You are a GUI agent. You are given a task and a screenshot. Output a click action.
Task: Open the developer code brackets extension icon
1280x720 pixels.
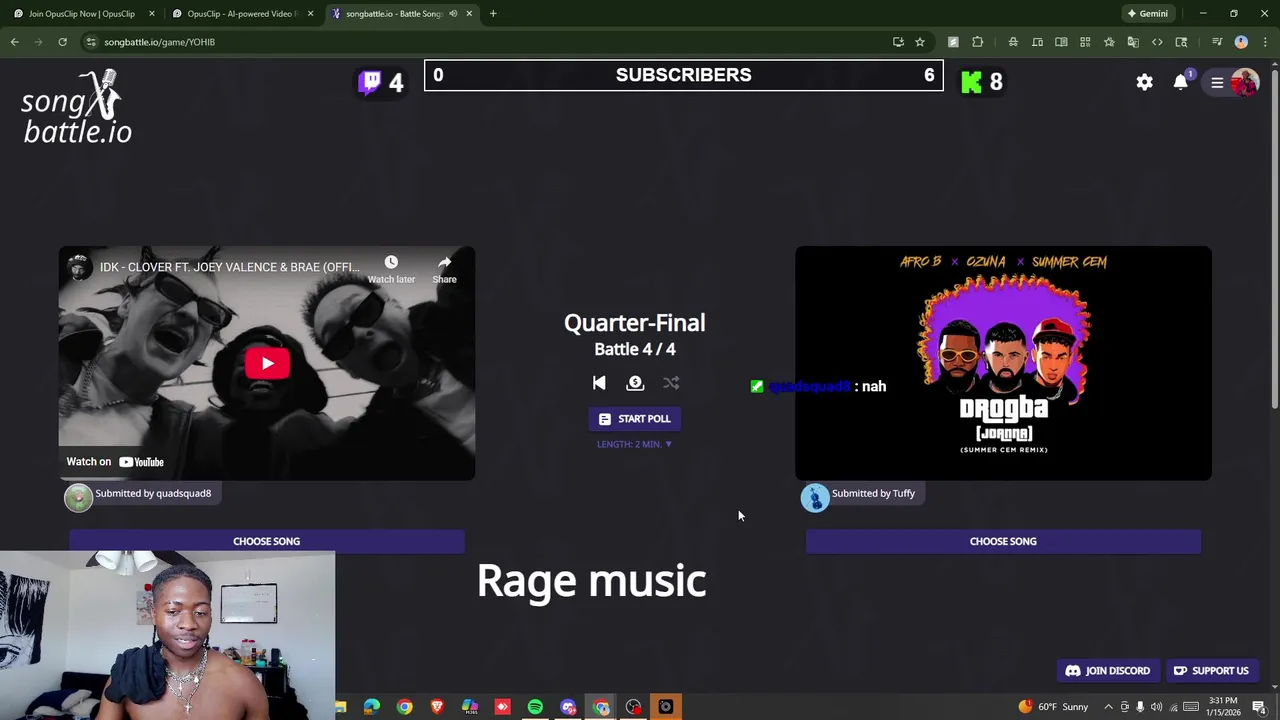click(x=1157, y=42)
